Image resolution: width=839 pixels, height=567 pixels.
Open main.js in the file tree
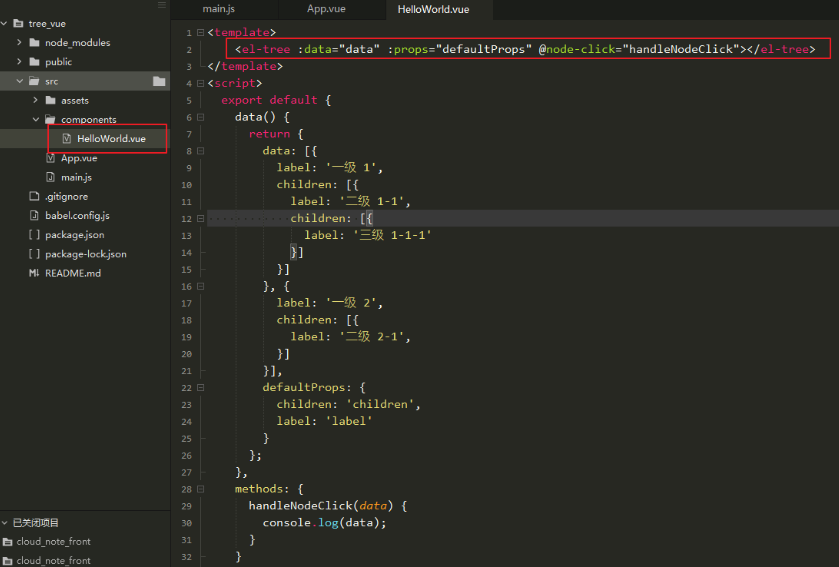76,177
